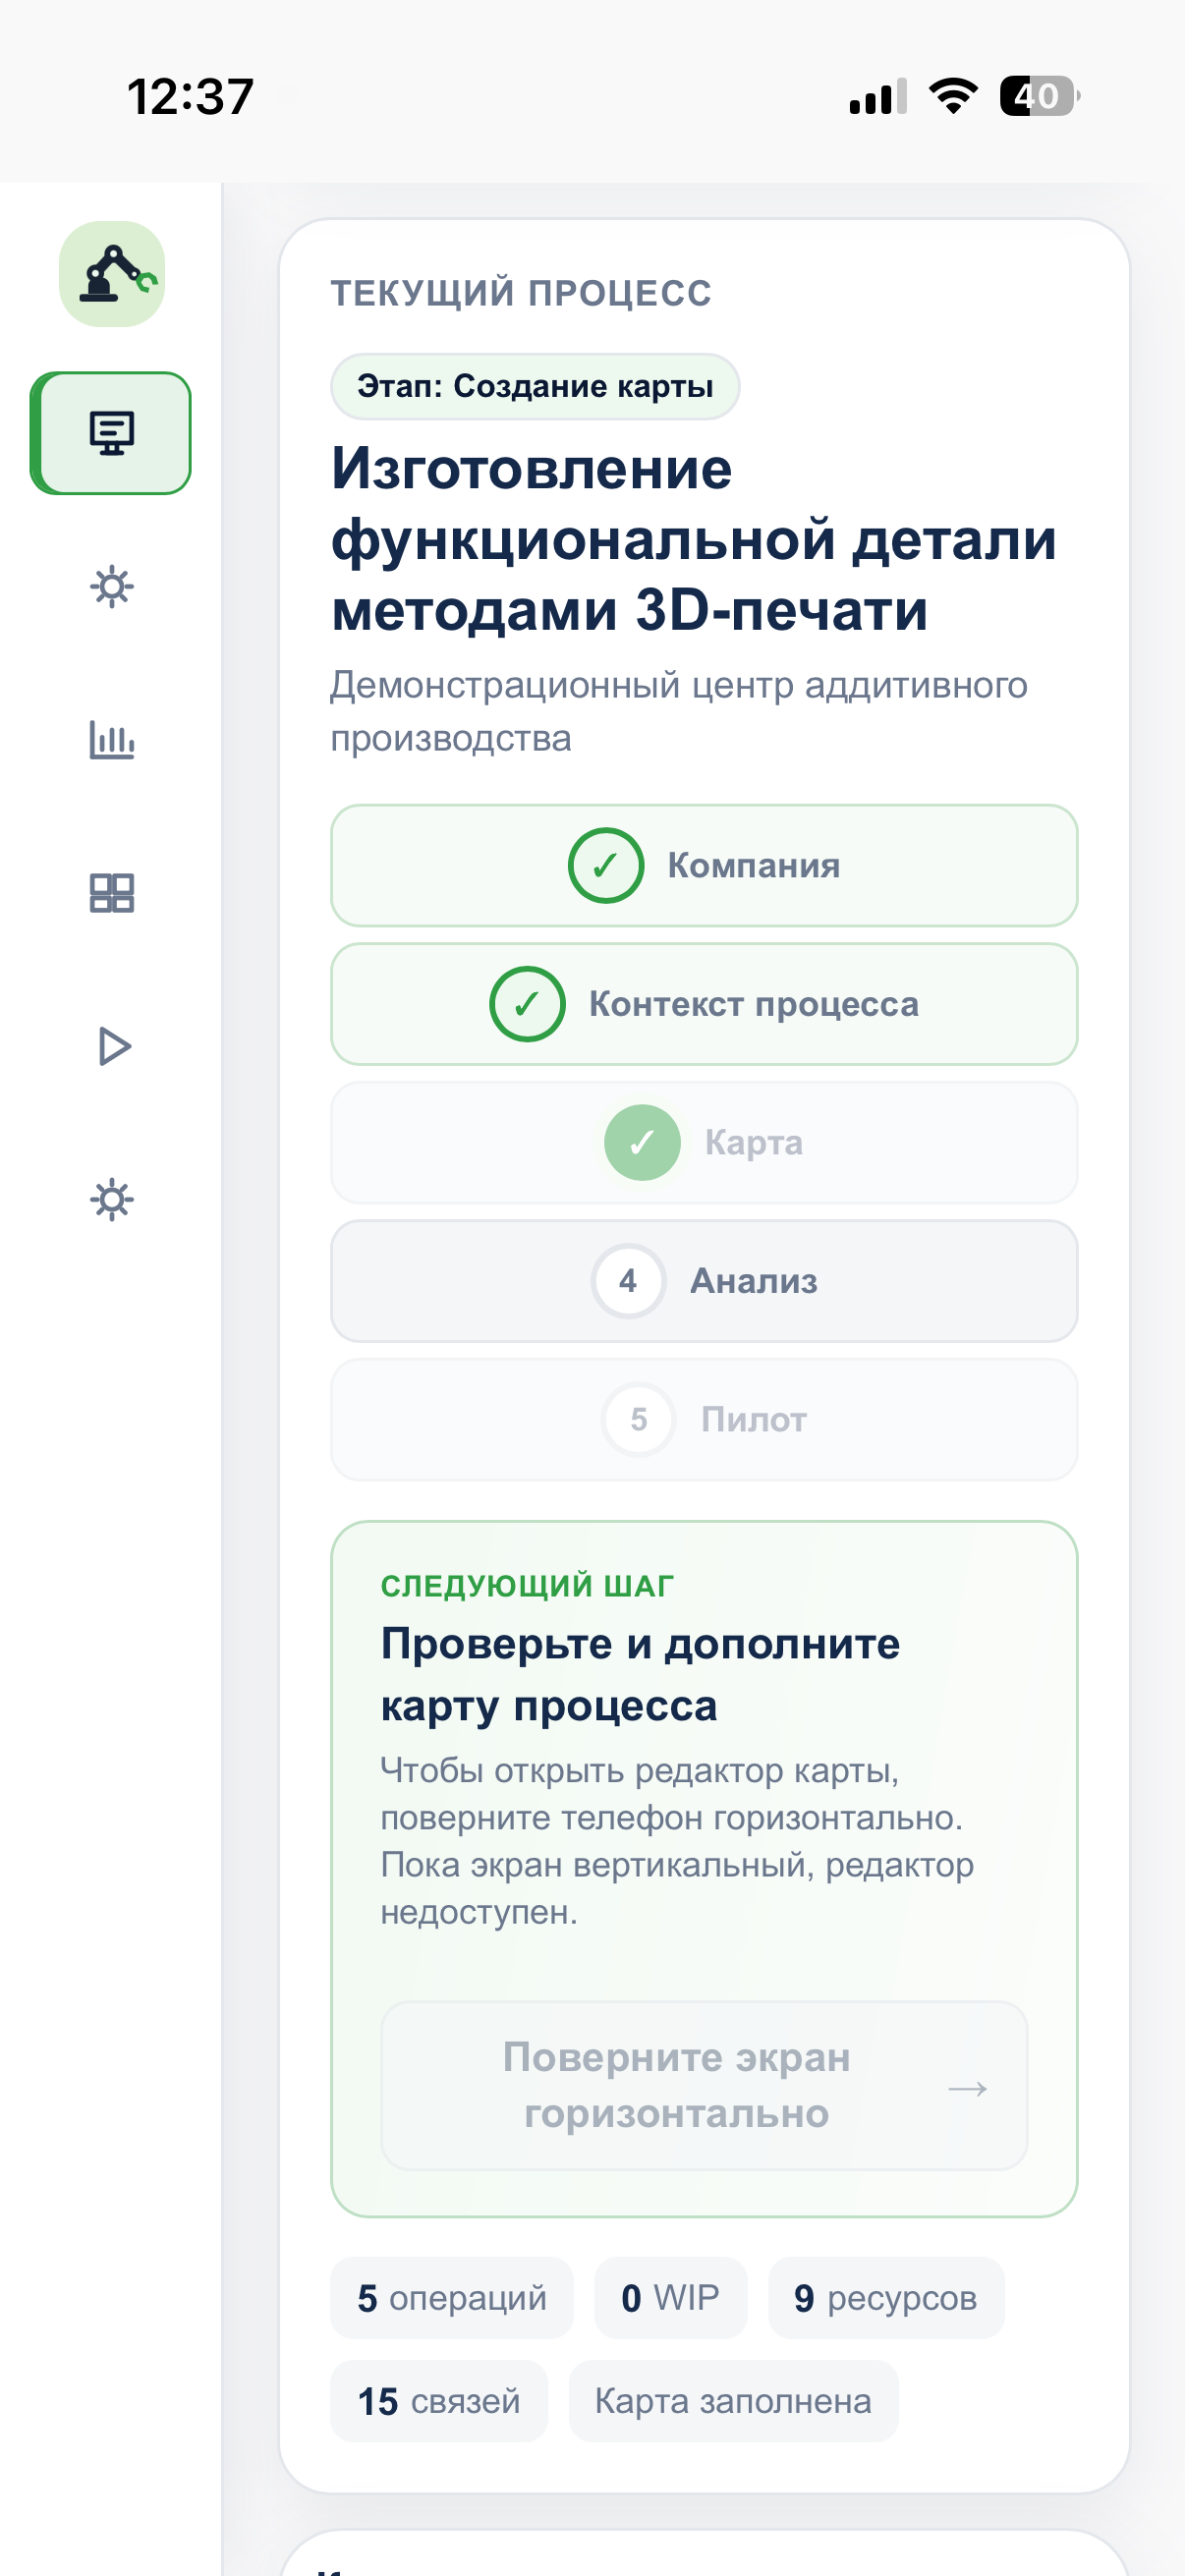This screenshot has width=1185, height=2576.
Task: Tap the 9 ресурсов chip
Action: 886,2298
